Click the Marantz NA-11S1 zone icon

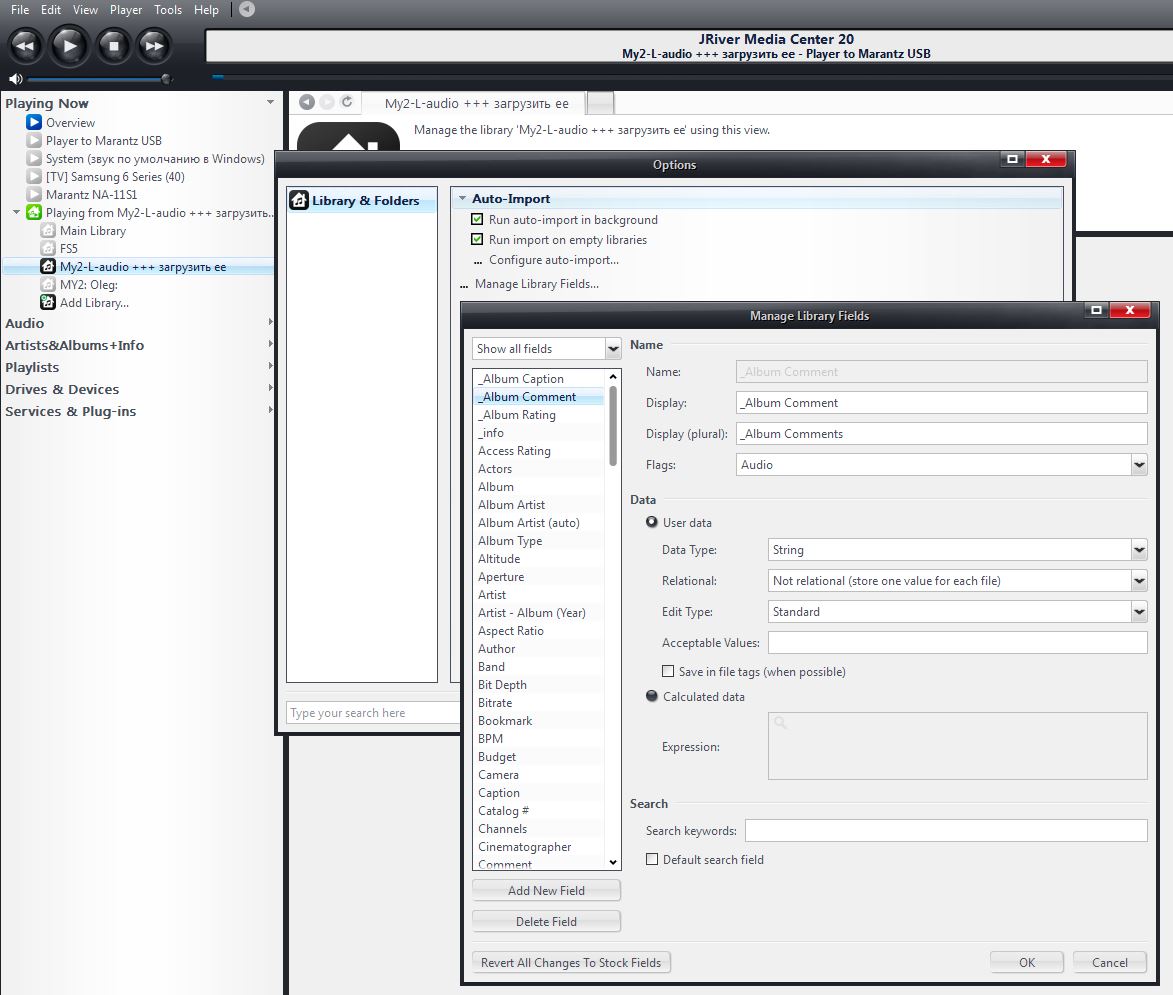34,195
